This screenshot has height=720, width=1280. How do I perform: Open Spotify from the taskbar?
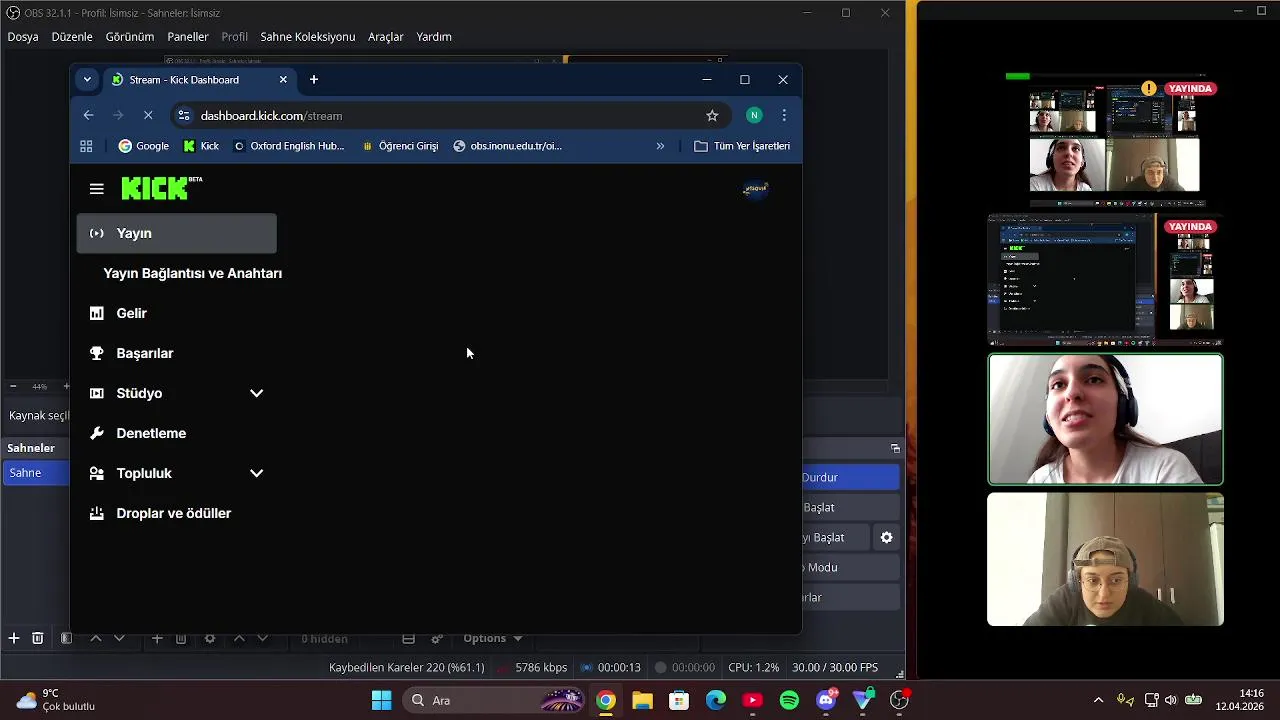coord(789,700)
